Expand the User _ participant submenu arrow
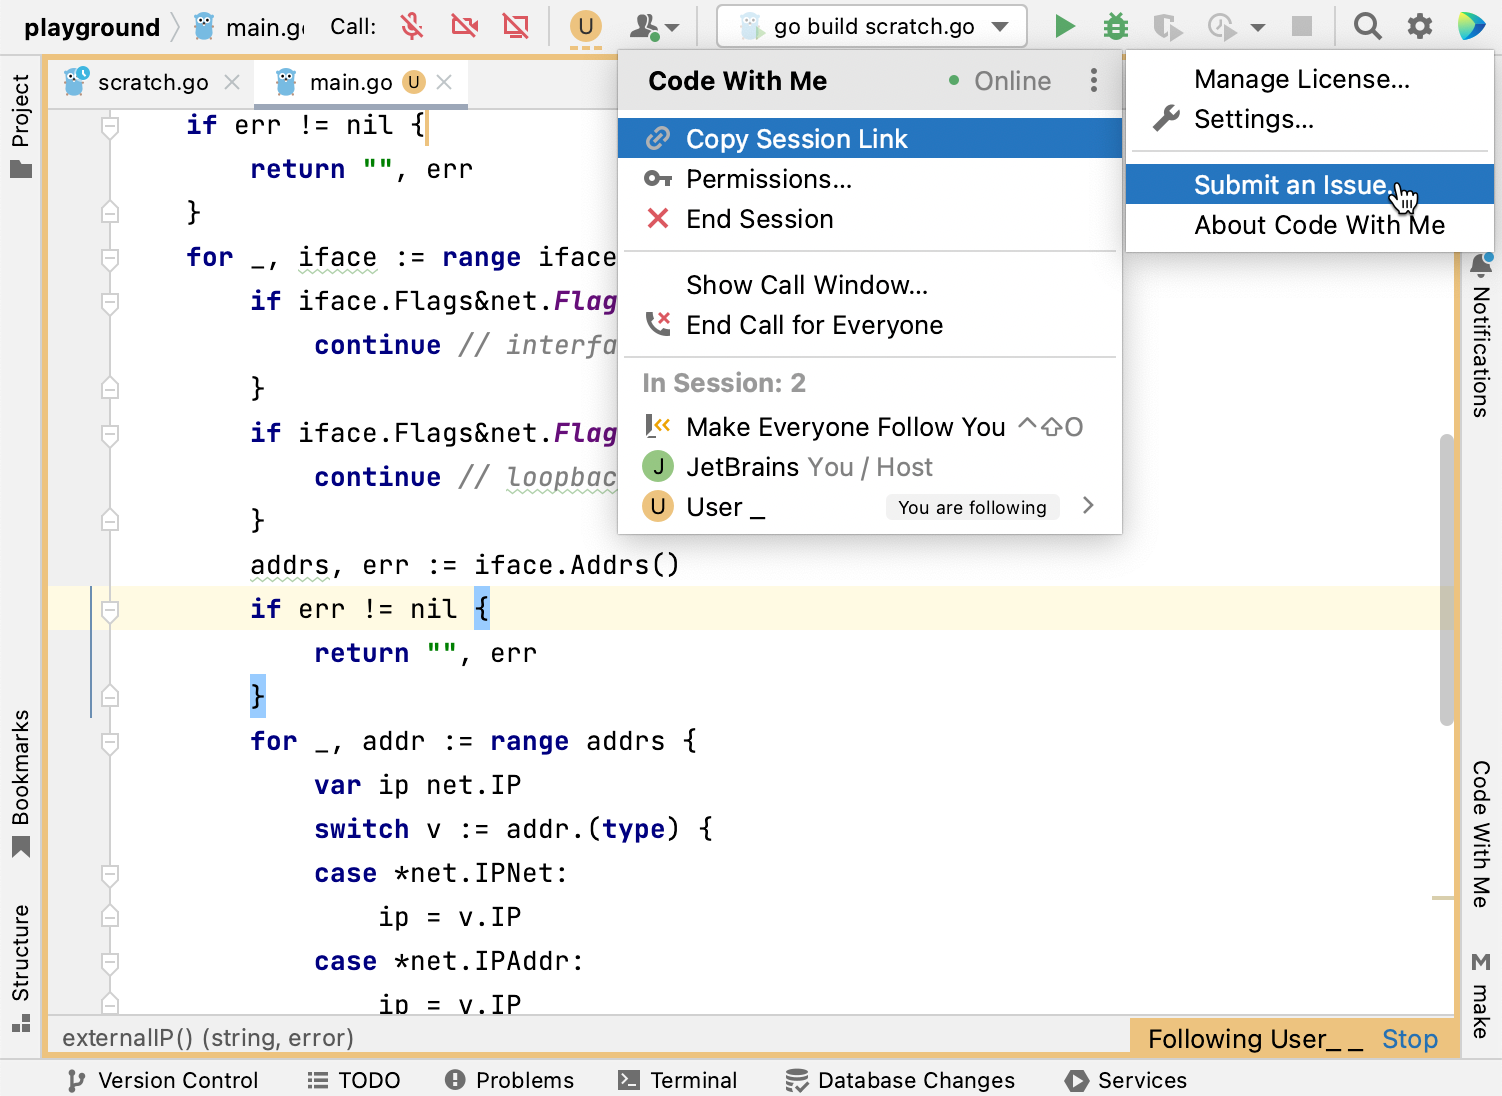The width and height of the screenshot is (1502, 1096). coord(1089,506)
